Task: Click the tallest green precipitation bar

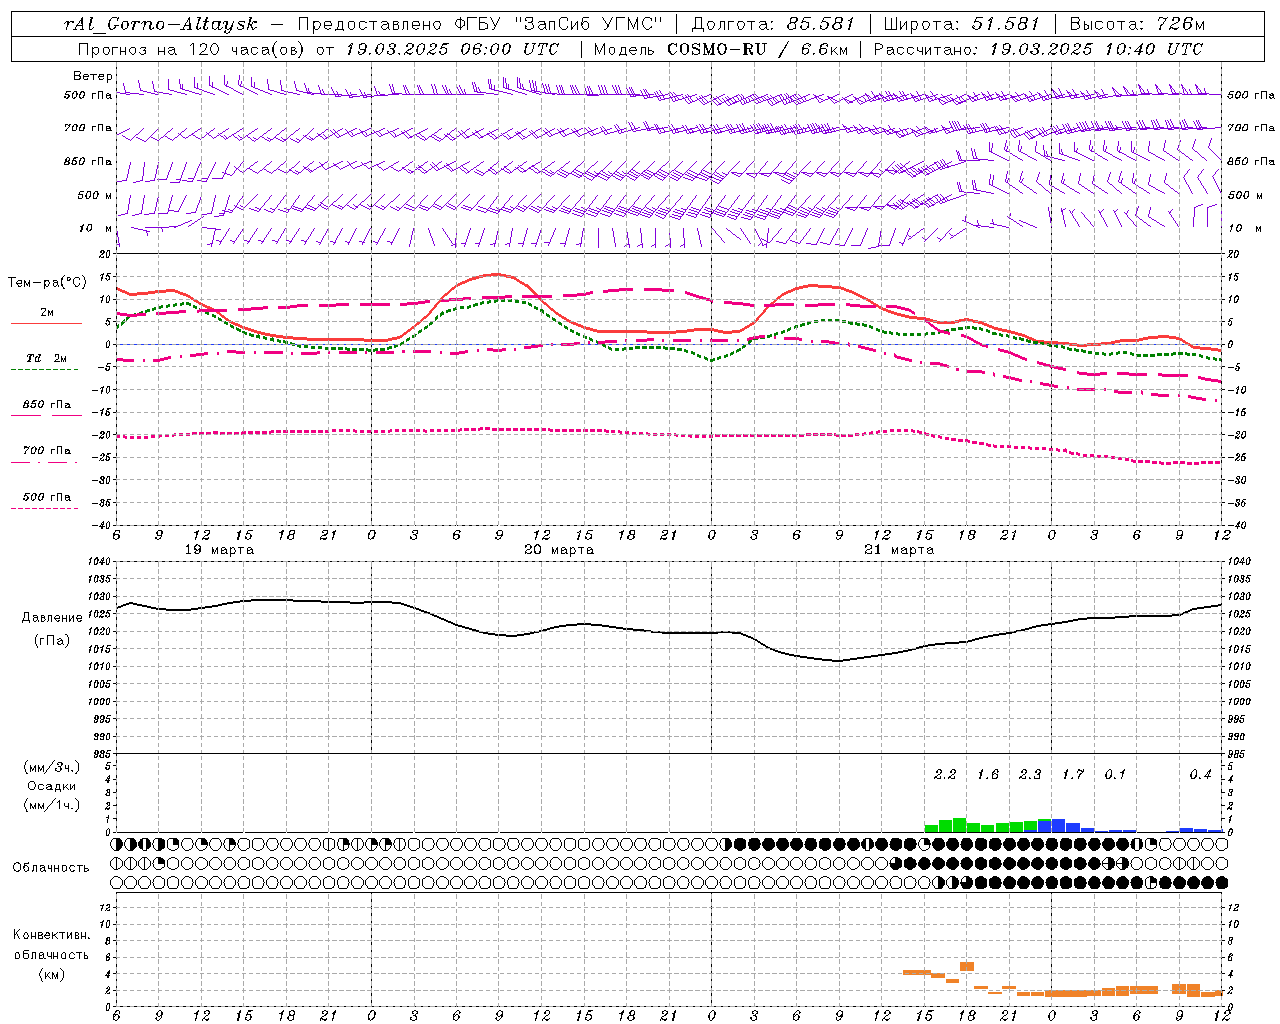Action: click(960, 825)
